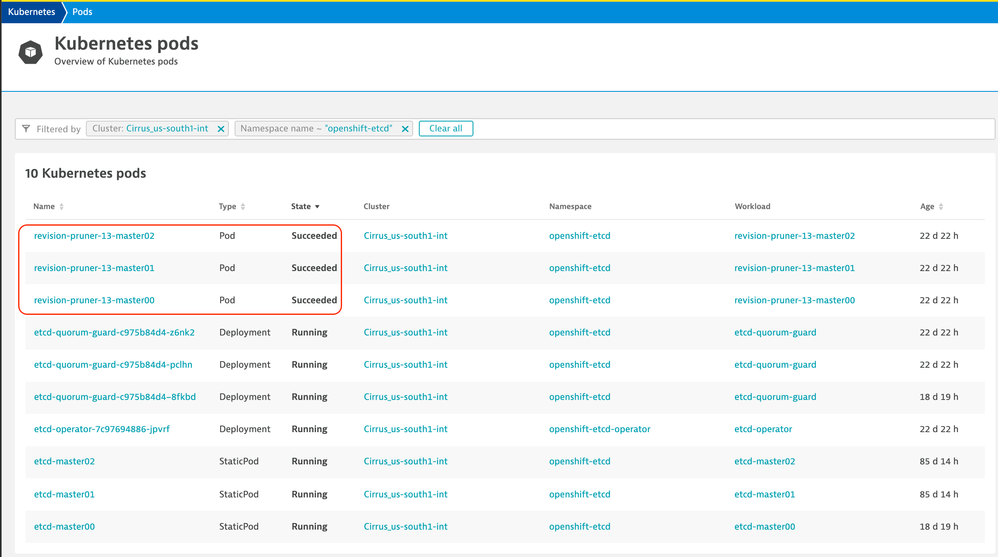Open pod revision-pruner-13-master02

[94, 236]
